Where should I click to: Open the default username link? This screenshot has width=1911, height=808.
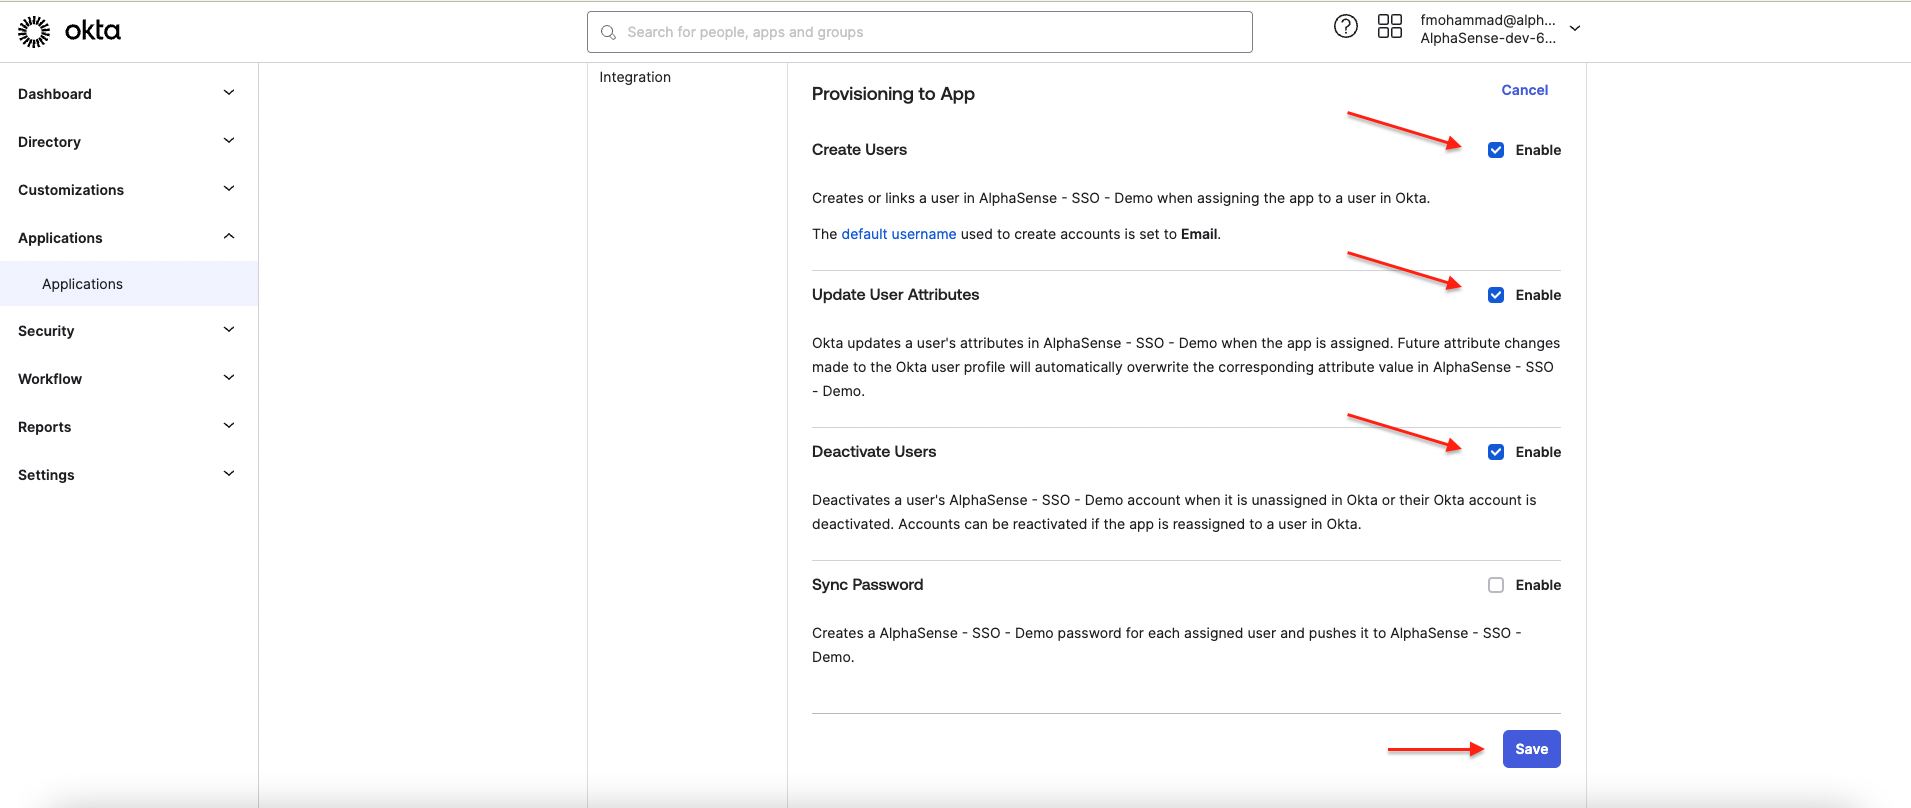898,234
